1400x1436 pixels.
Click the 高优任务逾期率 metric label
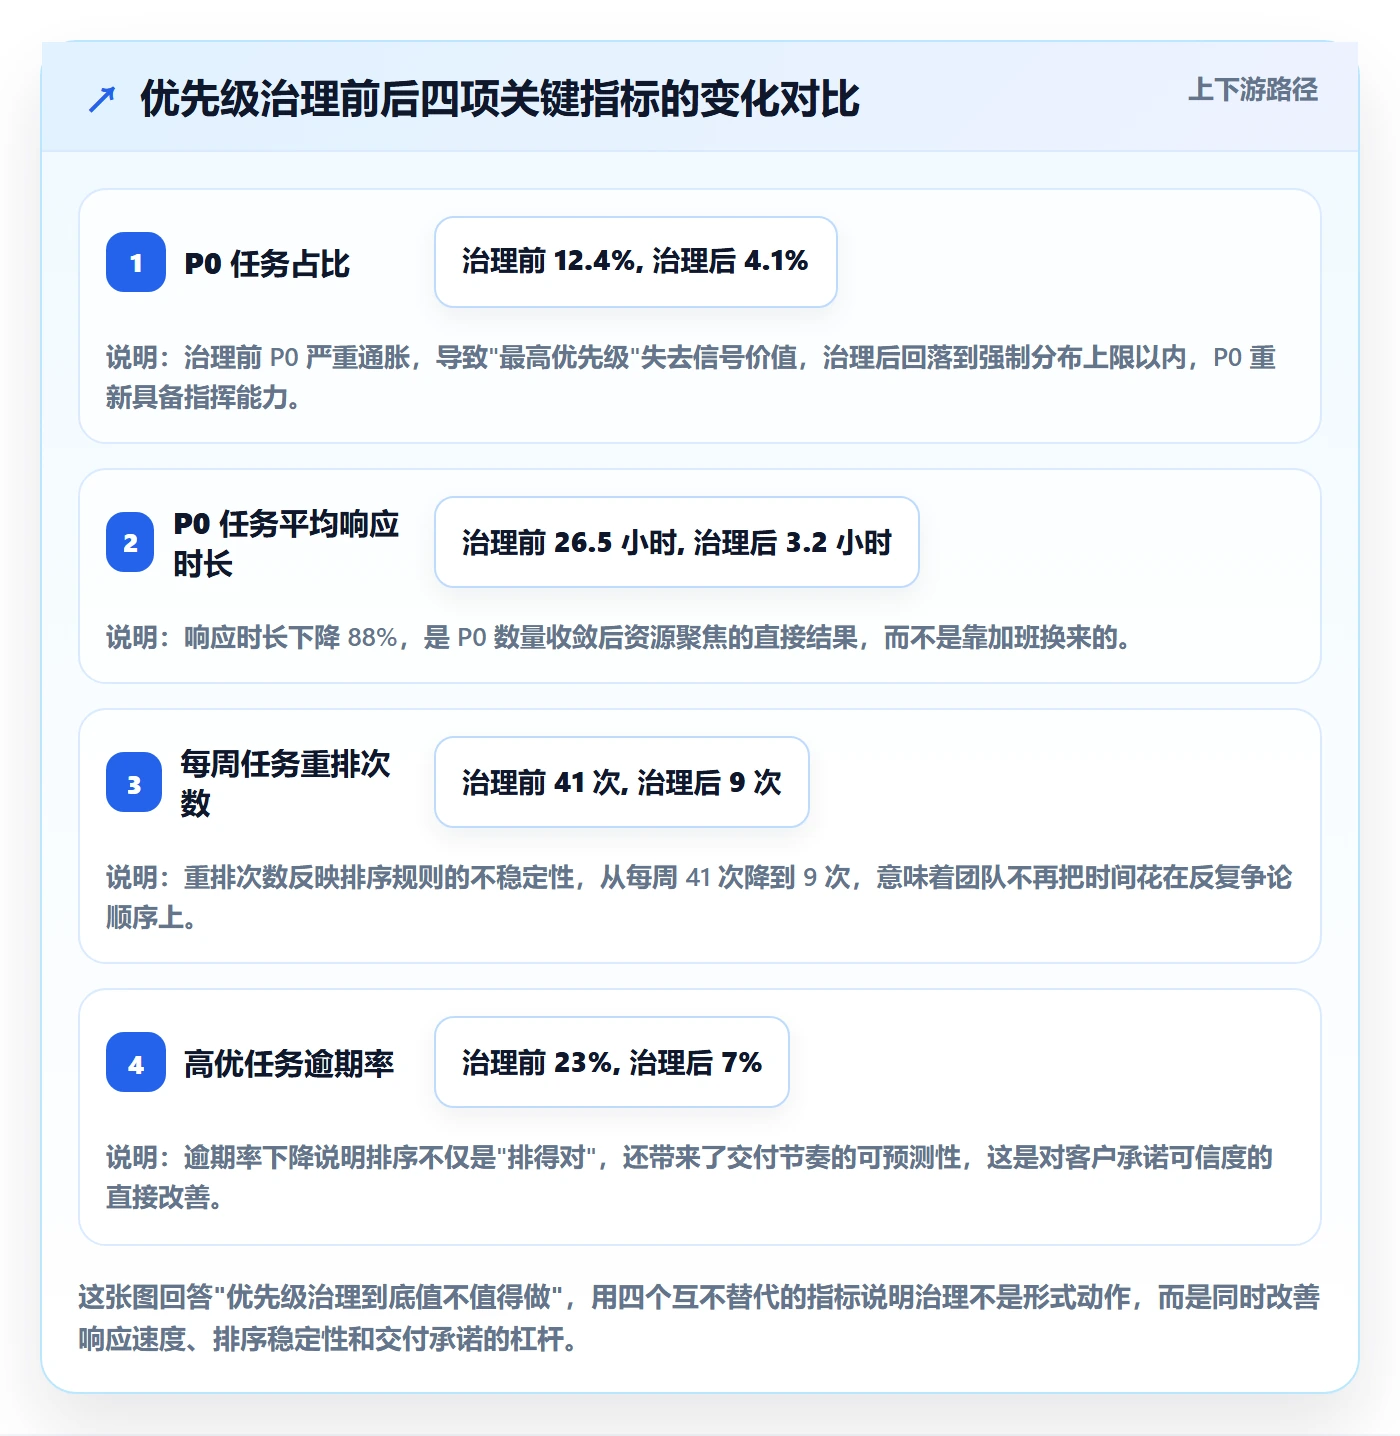[x=289, y=1063]
